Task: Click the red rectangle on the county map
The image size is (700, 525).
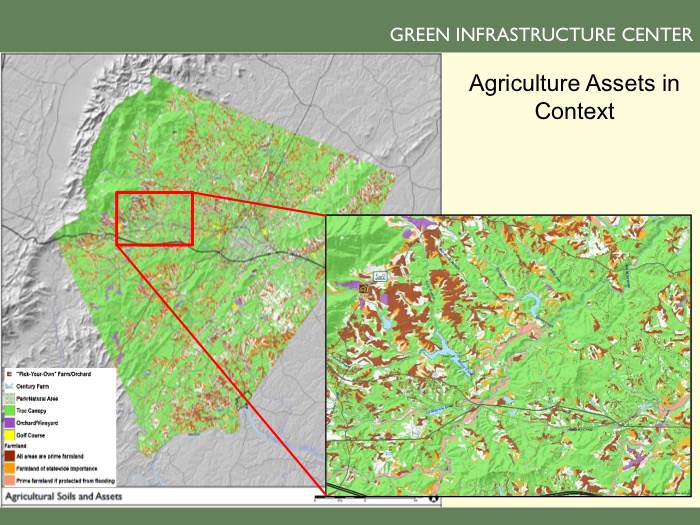Action: [154, 218]
